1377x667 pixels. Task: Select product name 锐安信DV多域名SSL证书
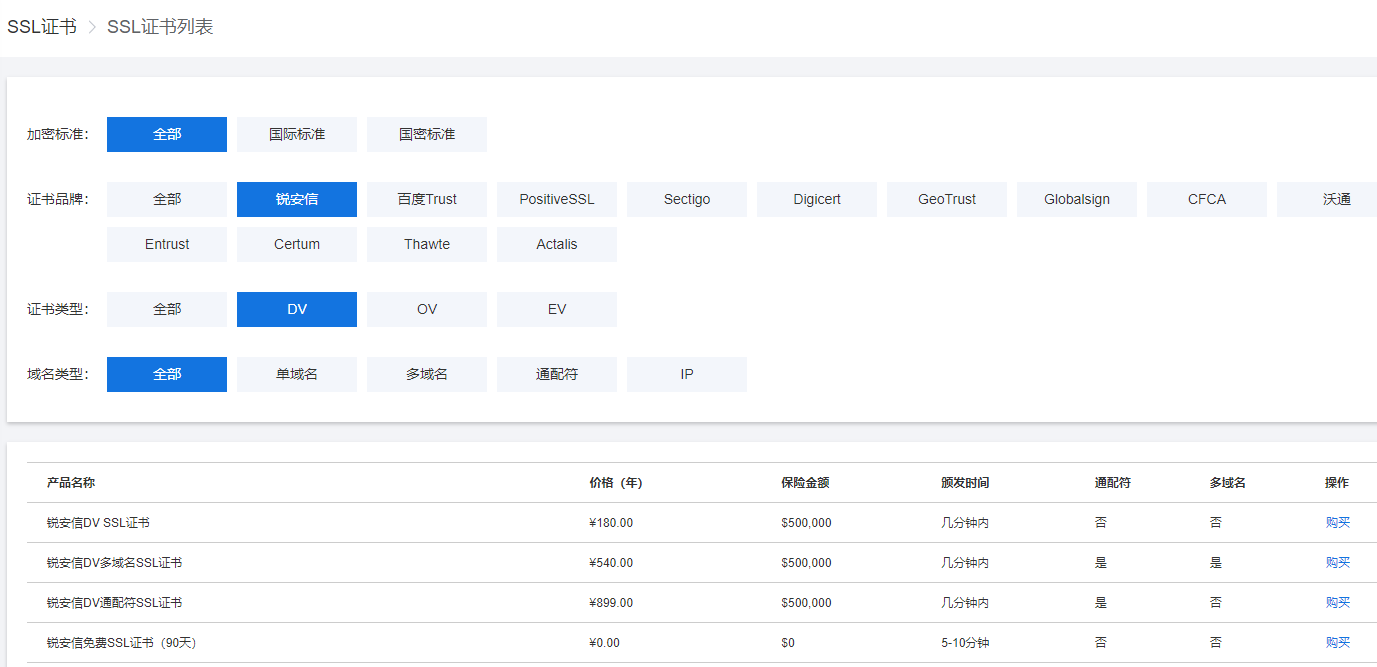click(x=114, y=562)
